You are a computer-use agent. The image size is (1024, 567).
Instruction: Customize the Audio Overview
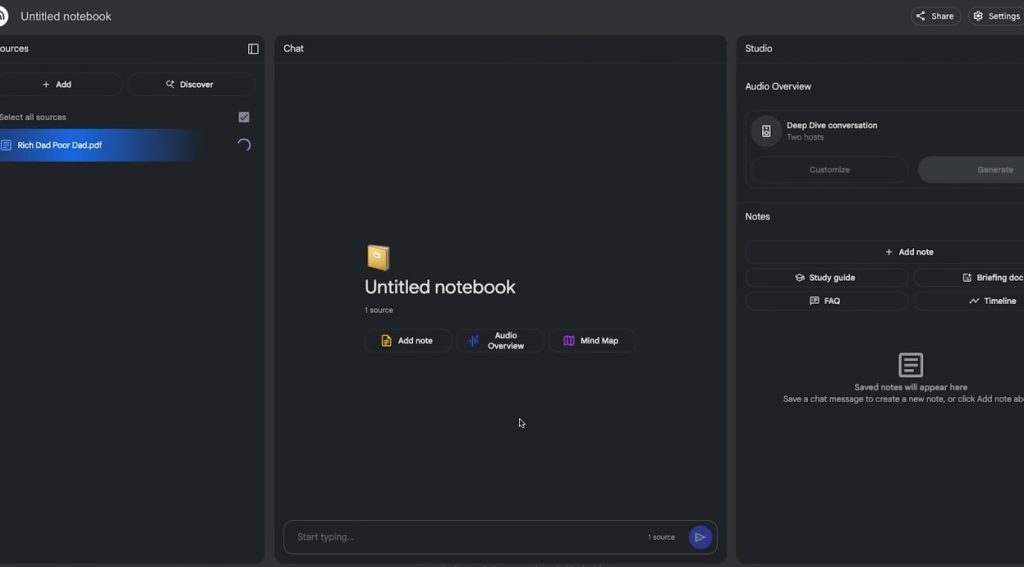tap(829, 170)
